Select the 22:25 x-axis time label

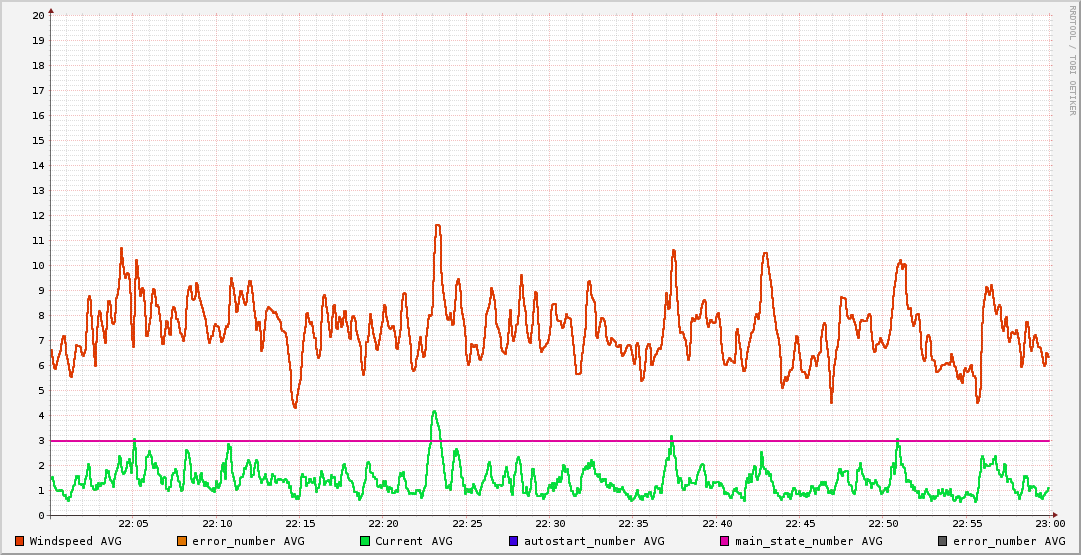tap(467, 524)
